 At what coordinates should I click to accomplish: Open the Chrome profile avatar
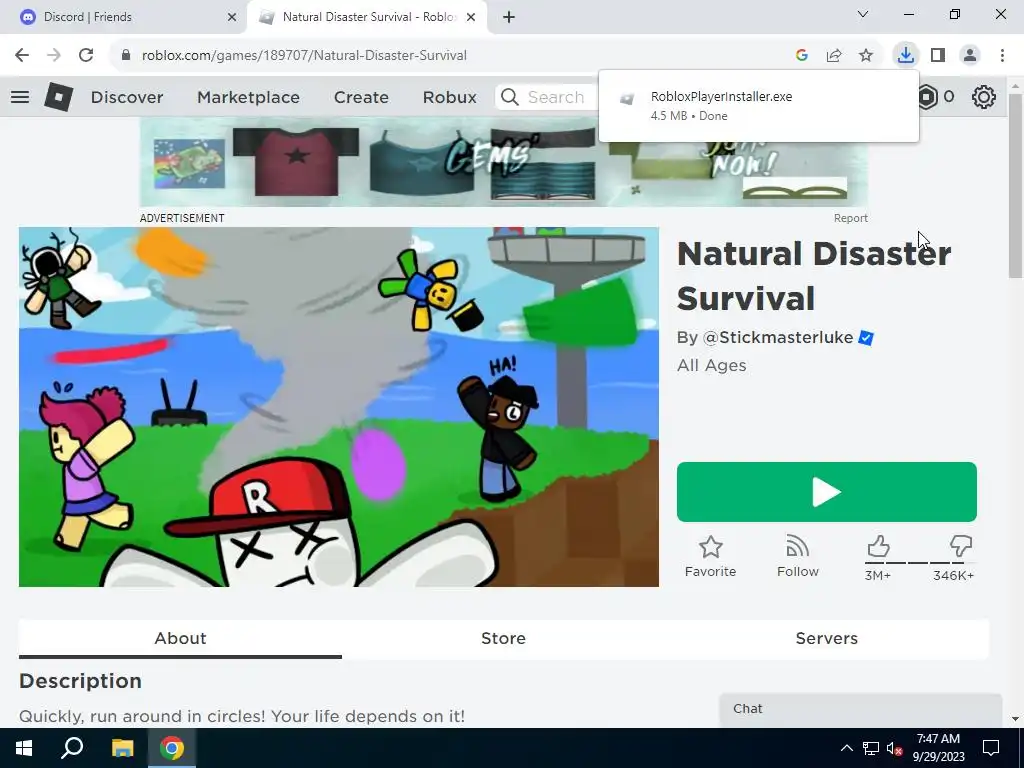pyautogui.click(x=970, y=56)
